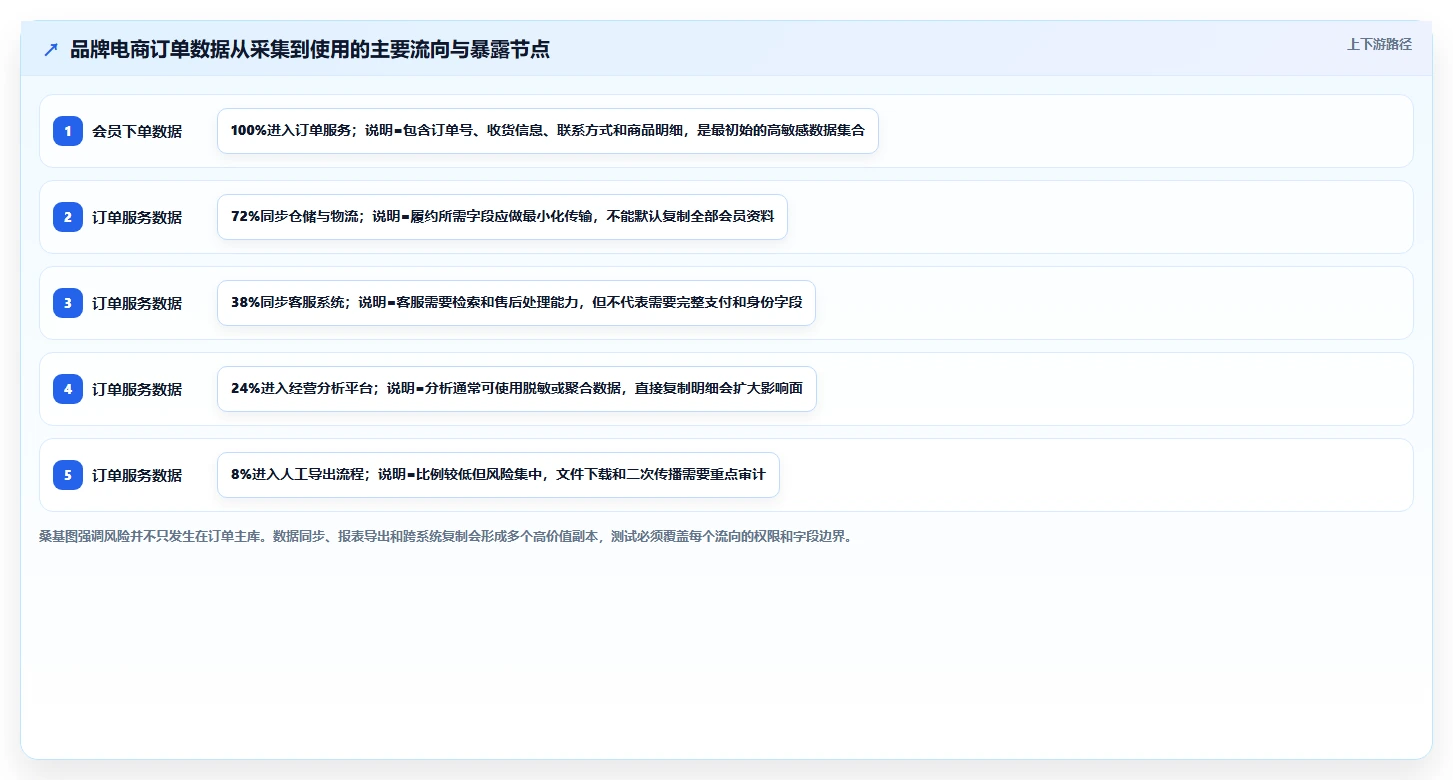Viewport: 1453px width, 780px height.
Task: Click the 会员下单数据 label
Action: tap(137, 131)
